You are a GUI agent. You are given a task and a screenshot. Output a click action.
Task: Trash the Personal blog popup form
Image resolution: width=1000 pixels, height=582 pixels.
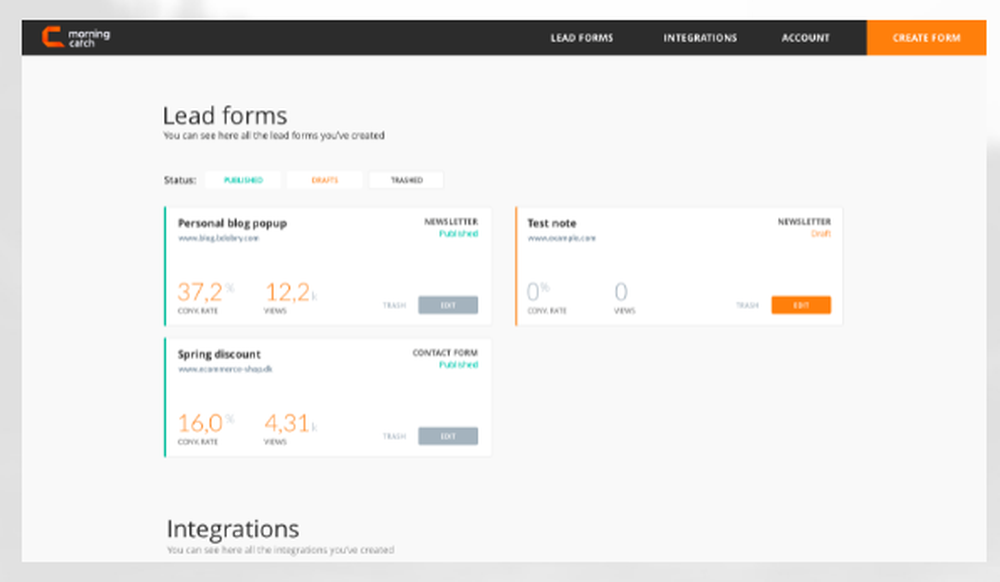coord(394,305)
